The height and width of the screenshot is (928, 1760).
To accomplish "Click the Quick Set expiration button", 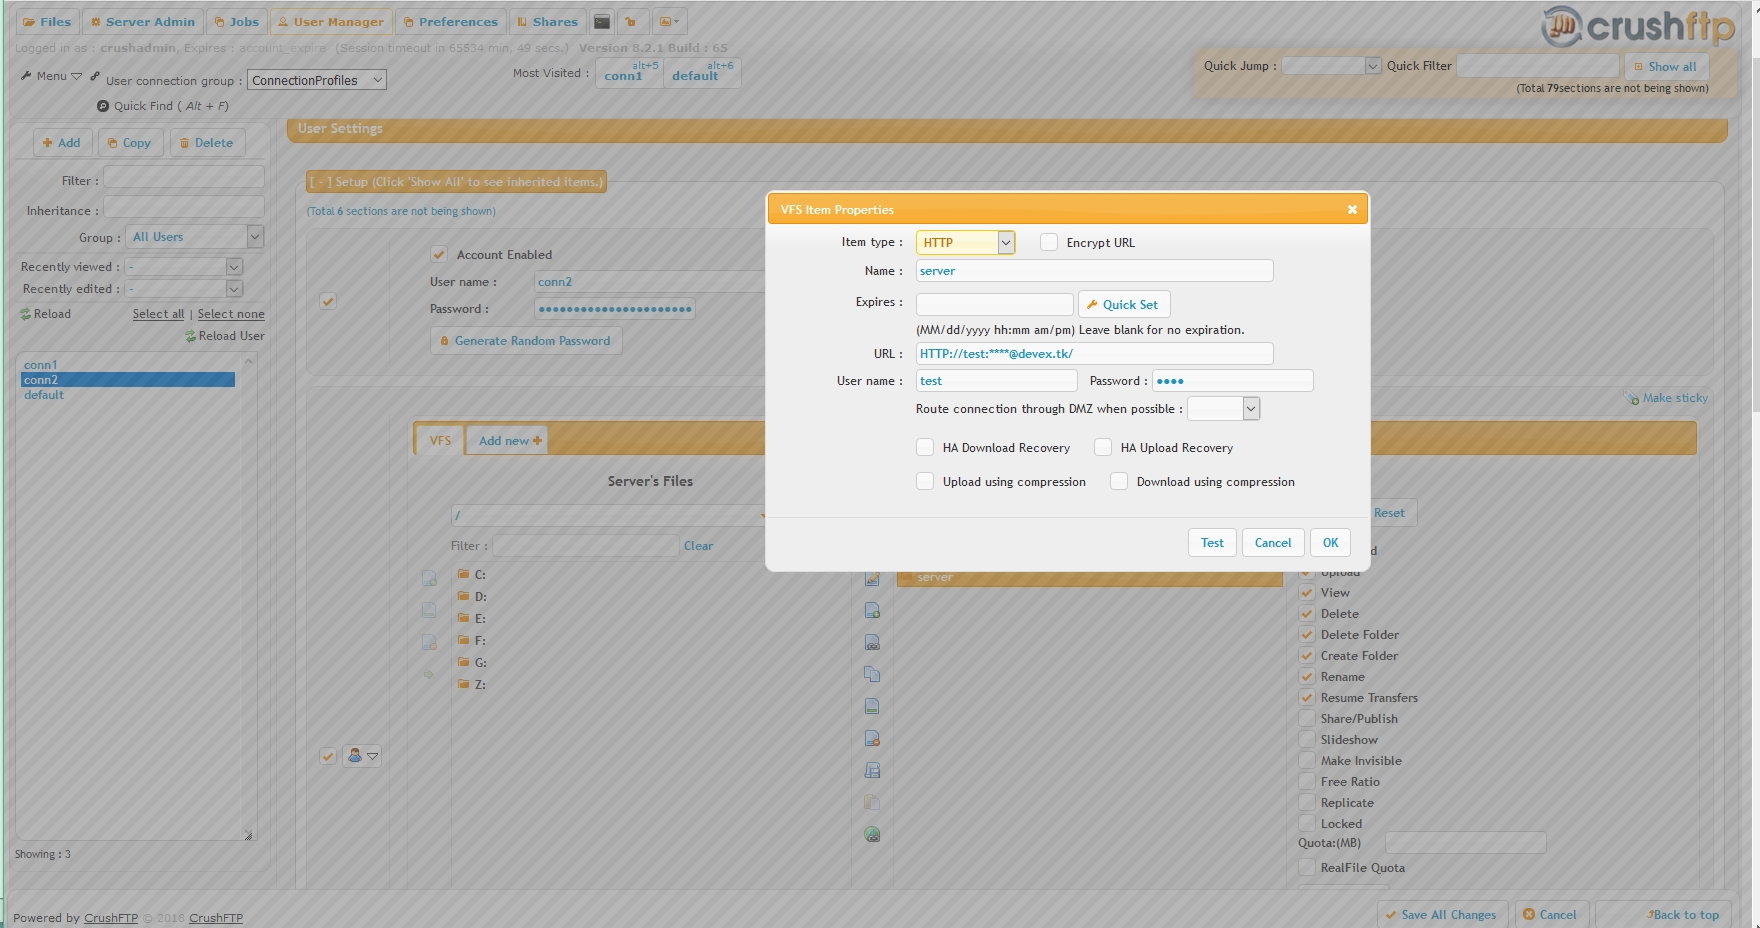I will pos(1123,304).
